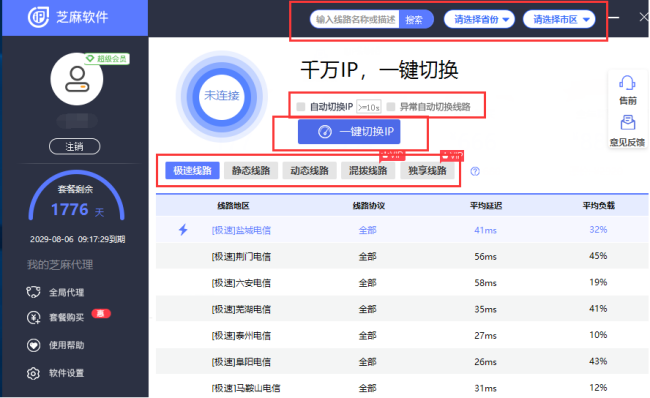Click the 注销 logout button
Viewport: 650px width, 398px height.
75,146
